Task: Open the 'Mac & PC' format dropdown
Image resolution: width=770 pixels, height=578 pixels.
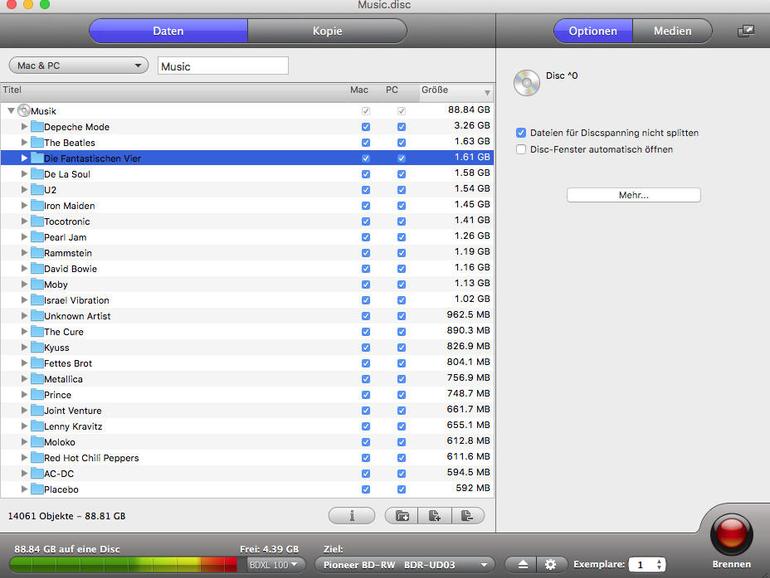Action: (79, 65)
